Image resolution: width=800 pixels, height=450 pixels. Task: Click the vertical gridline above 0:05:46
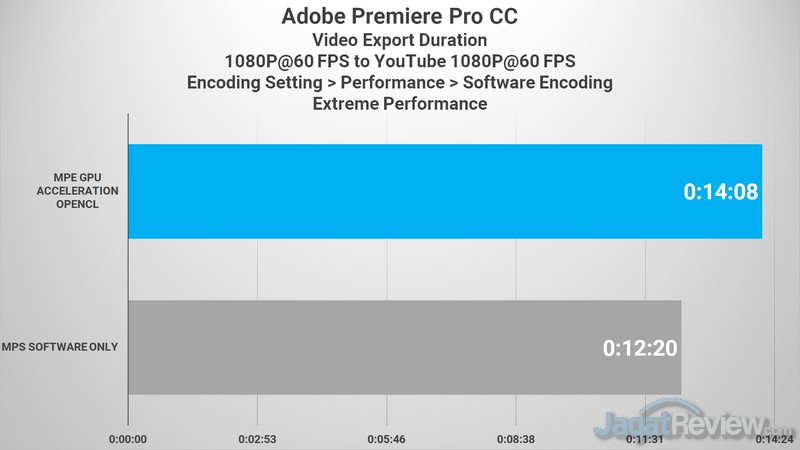(x=387, y=270)
